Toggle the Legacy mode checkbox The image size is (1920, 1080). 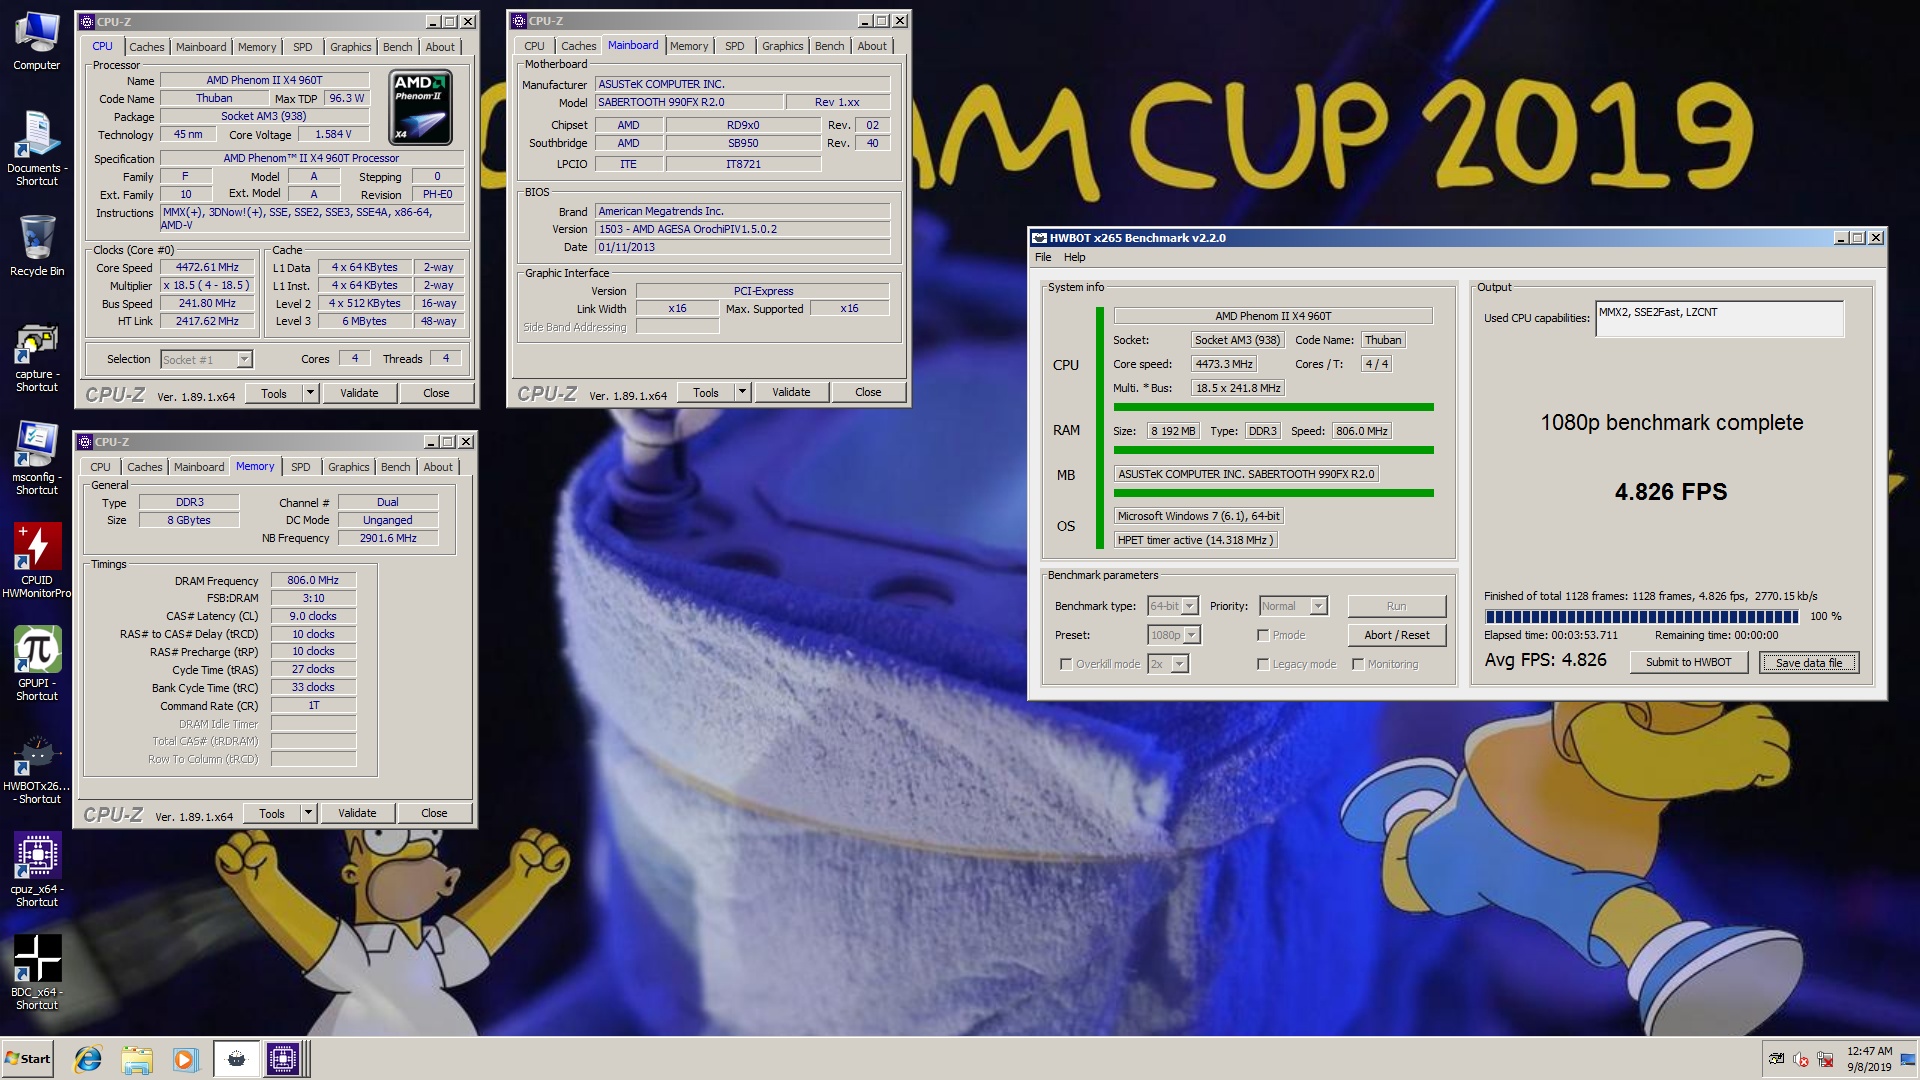pos(1263,664)
